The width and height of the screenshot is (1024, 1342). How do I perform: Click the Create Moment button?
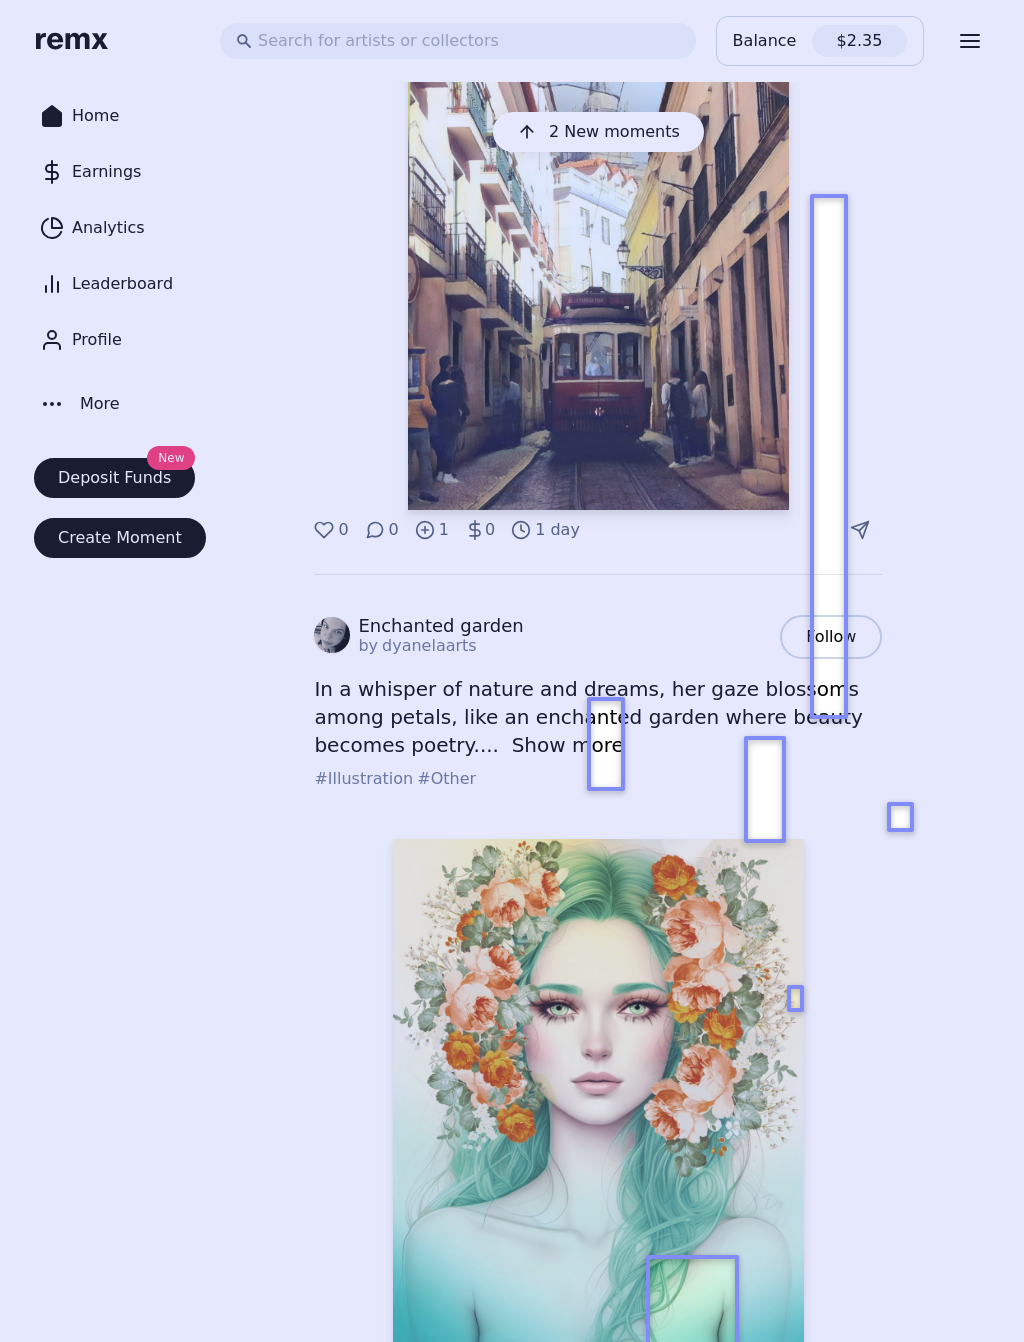(x=120, y=538)
